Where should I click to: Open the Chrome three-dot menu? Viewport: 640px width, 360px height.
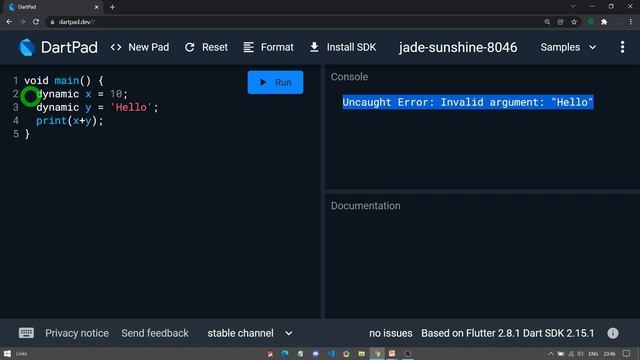pyautogui.click(x=631, y=22)
